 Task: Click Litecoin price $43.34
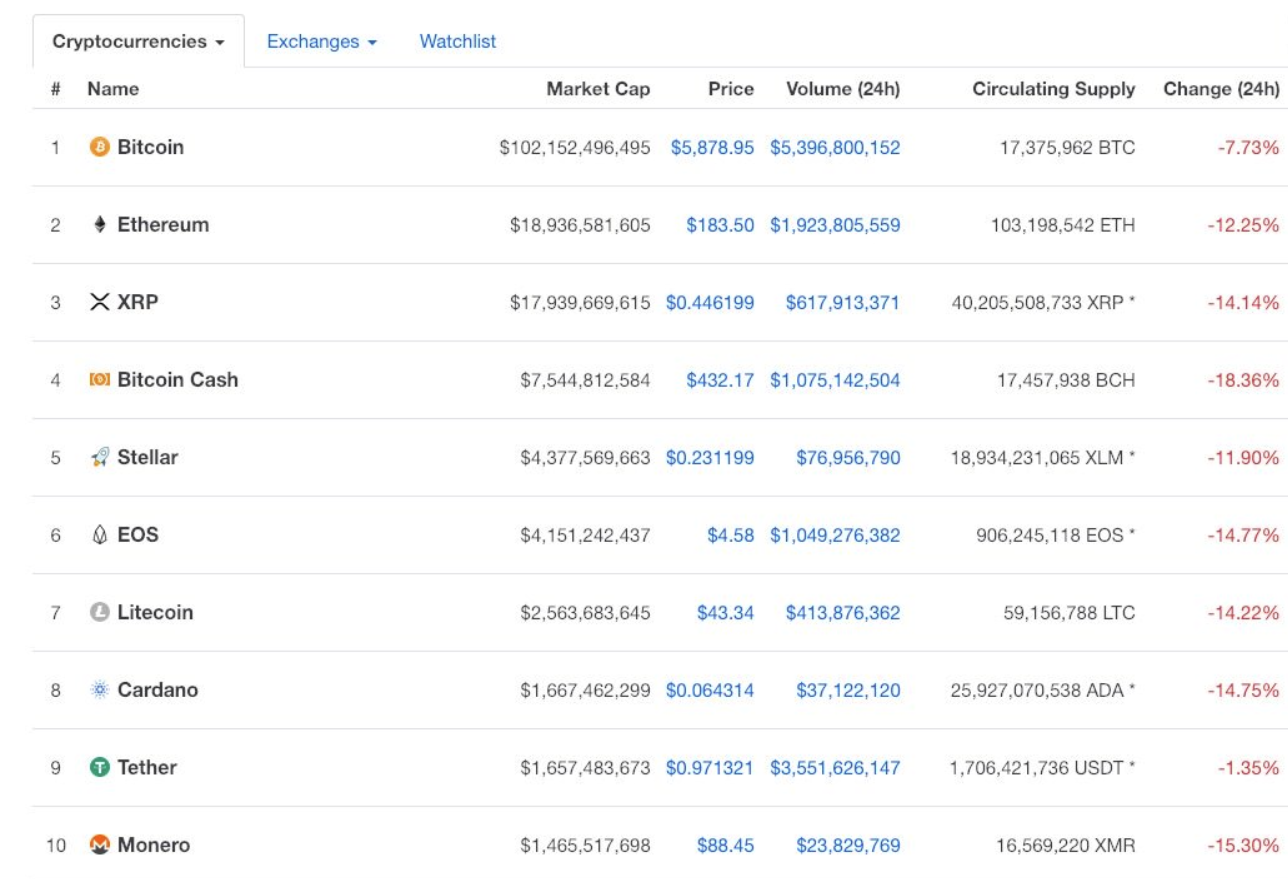(x=725, y=613)
